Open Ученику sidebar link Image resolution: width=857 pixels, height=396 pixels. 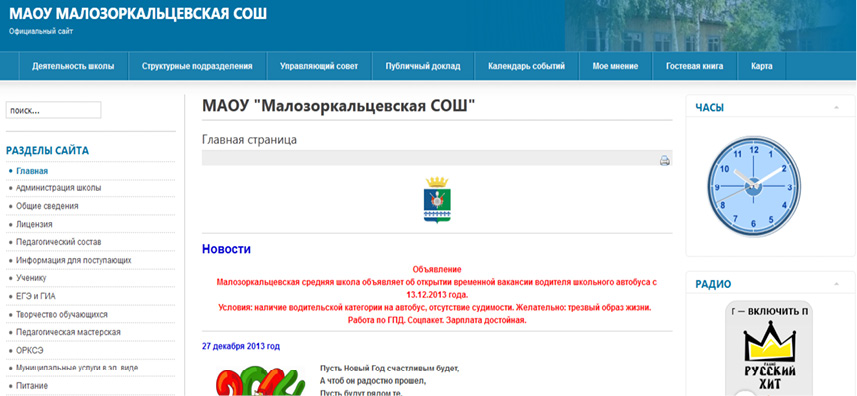31,278
